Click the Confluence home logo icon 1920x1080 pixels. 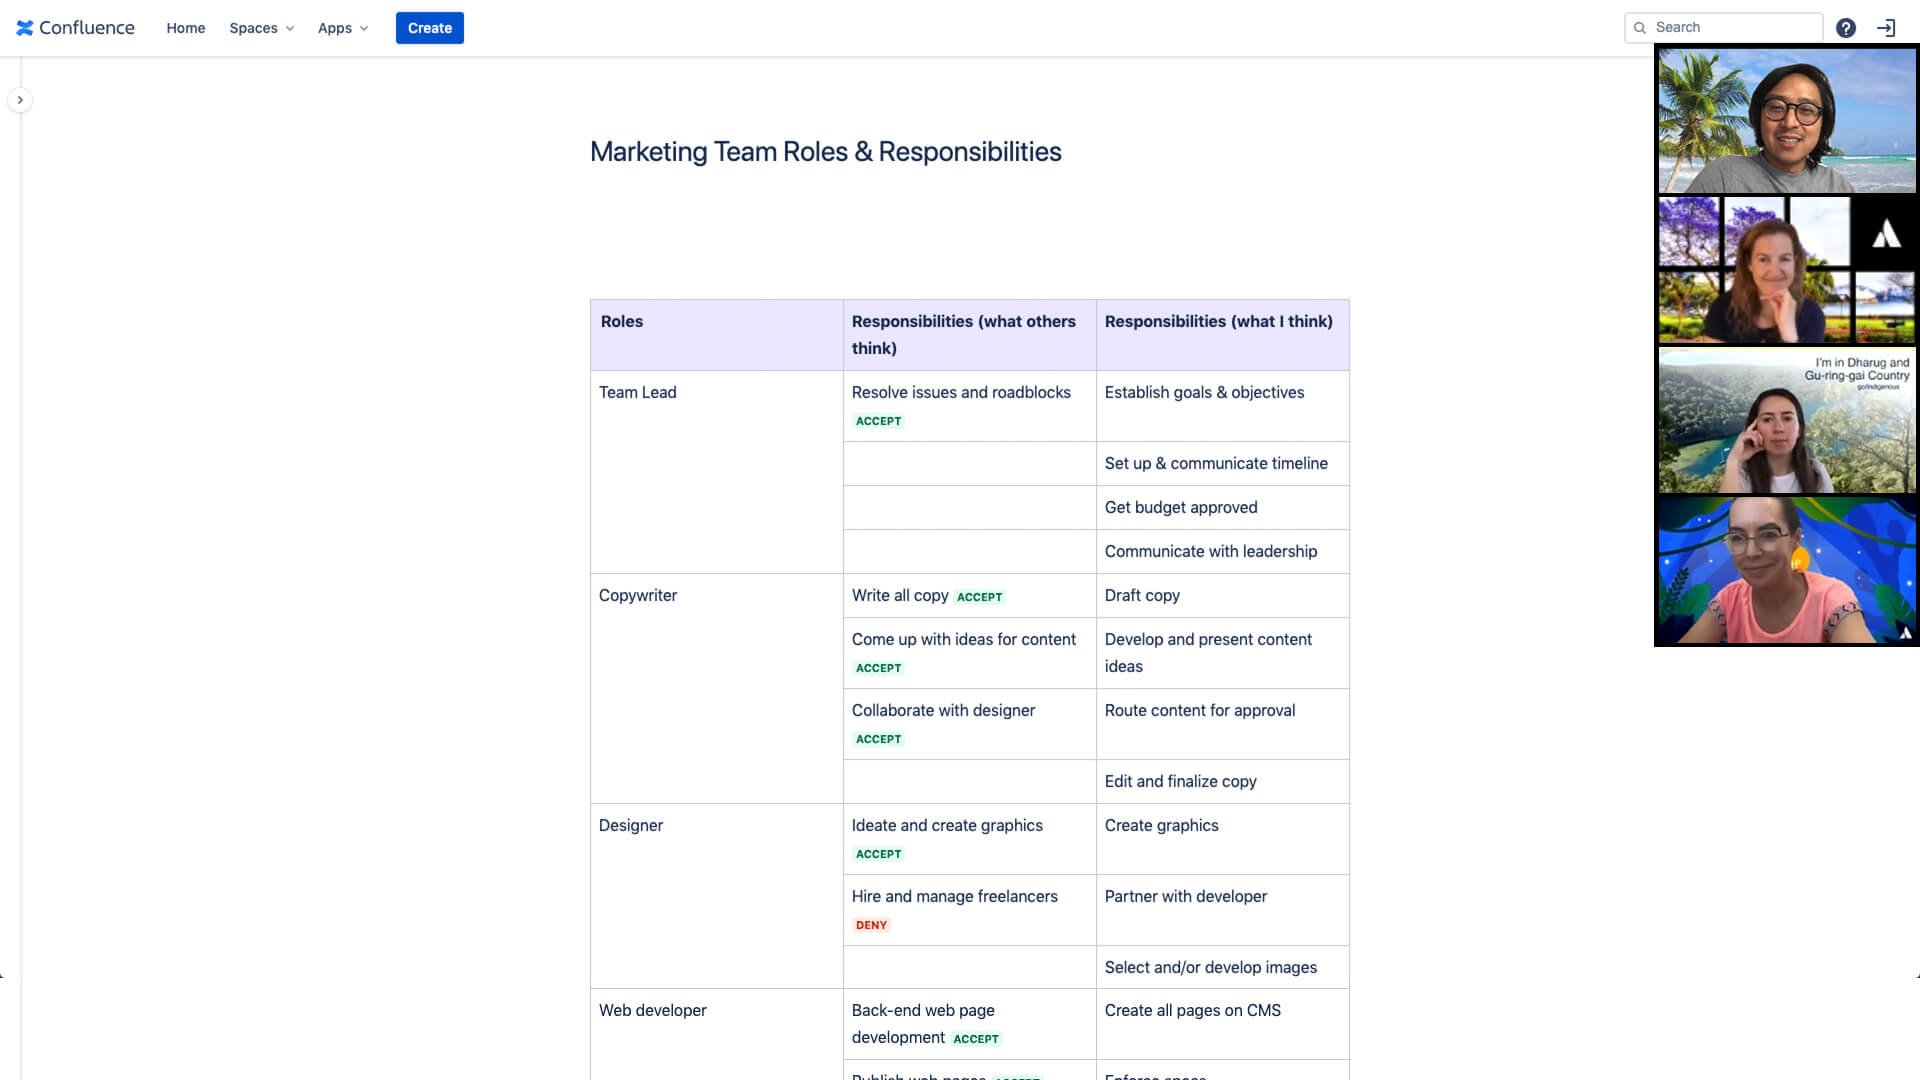[25, 26]
